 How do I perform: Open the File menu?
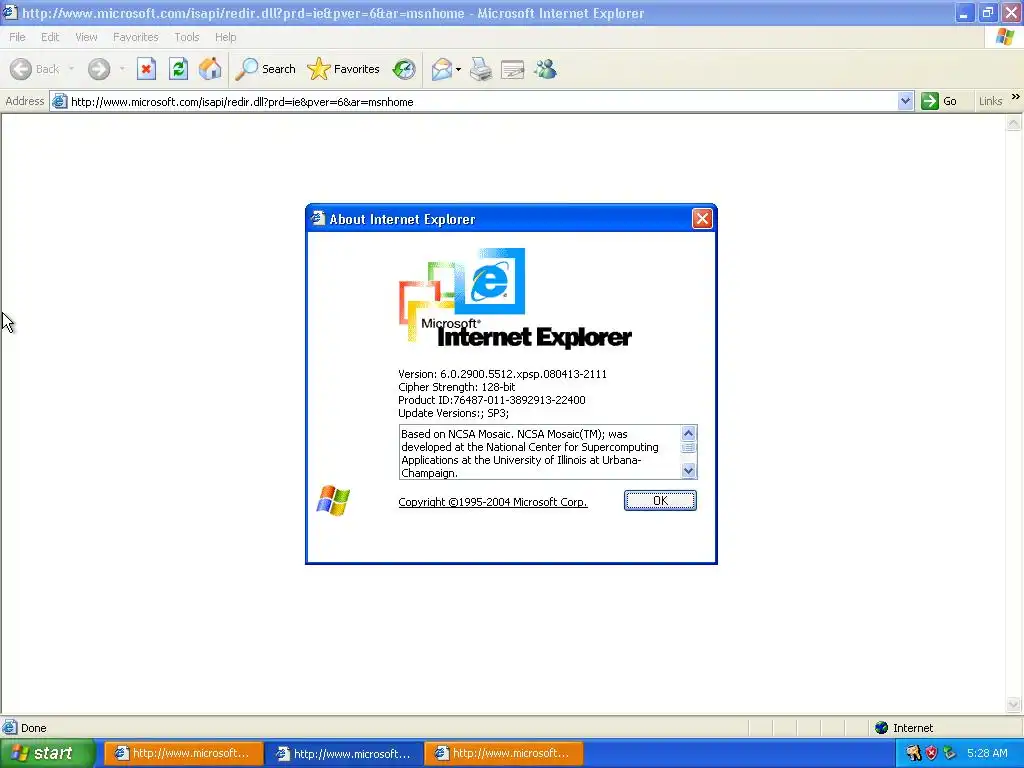coord(18,37)
